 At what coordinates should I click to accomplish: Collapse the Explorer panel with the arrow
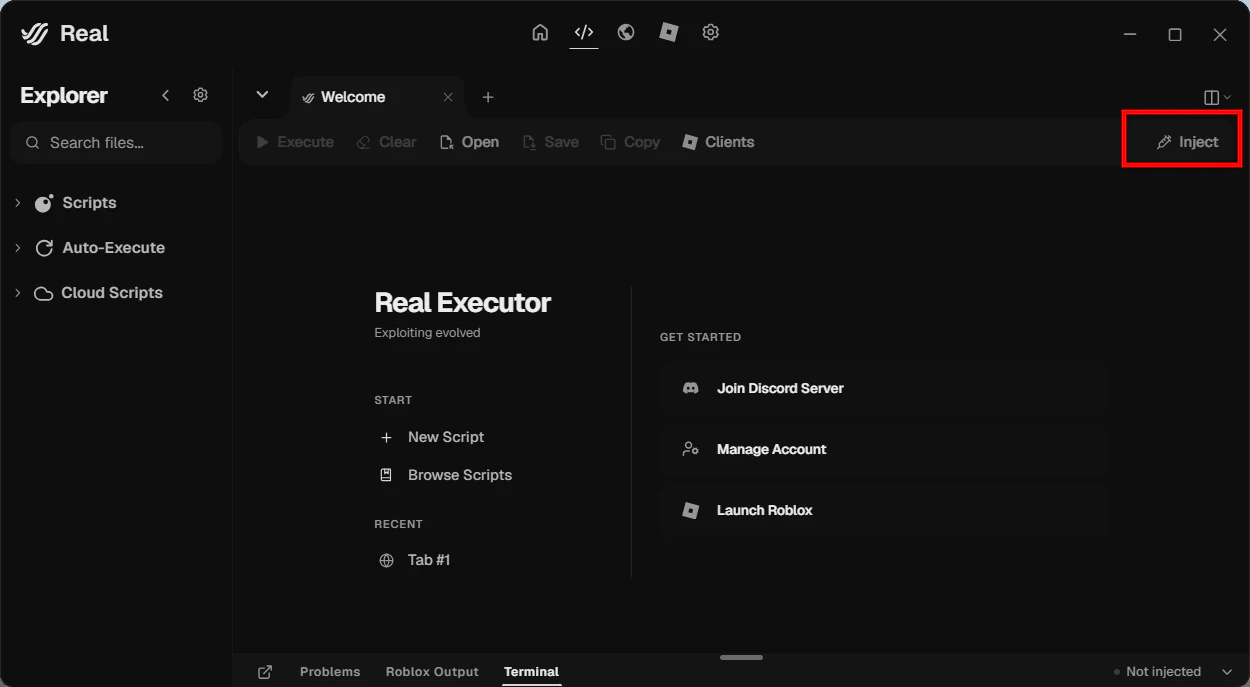166,95
